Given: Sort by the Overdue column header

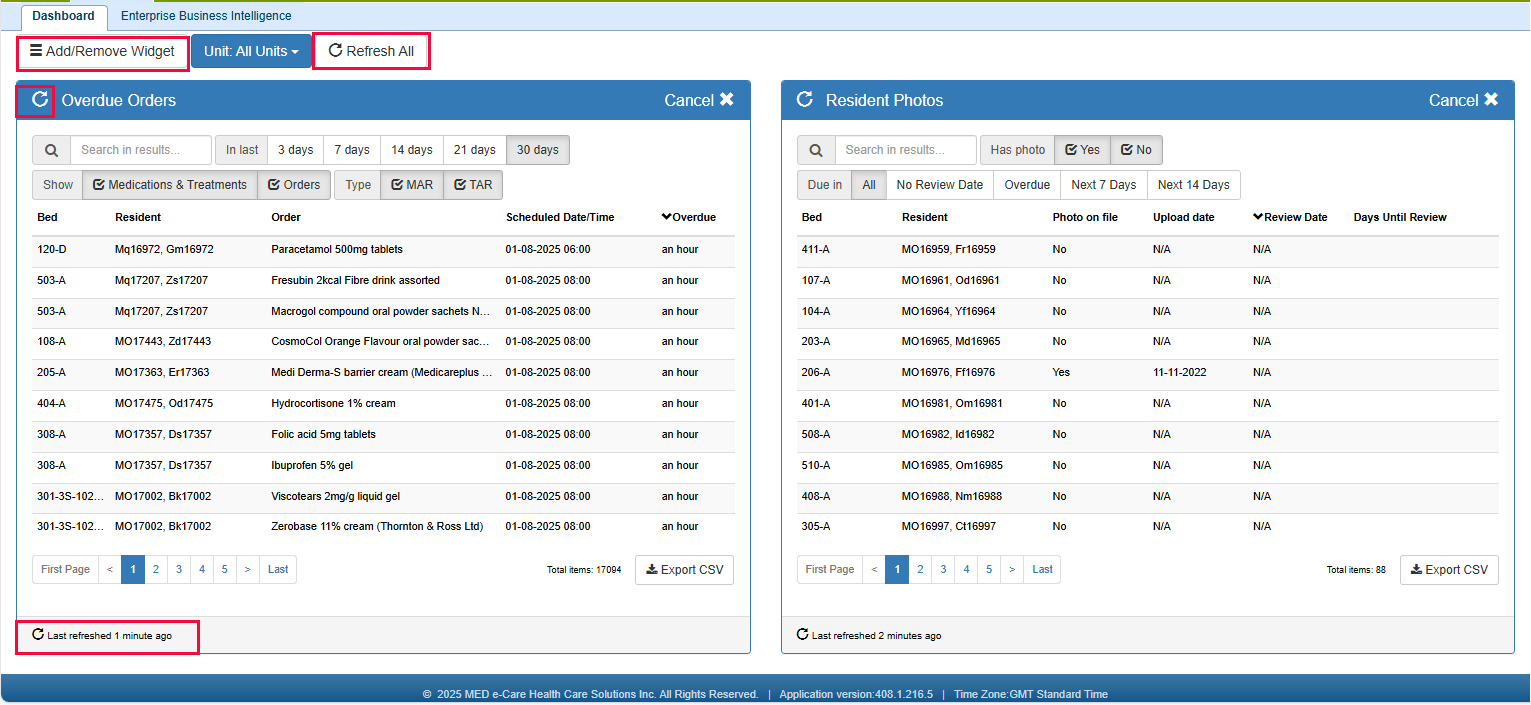Looking at the screenshot, I should click(x=688, y=217).
